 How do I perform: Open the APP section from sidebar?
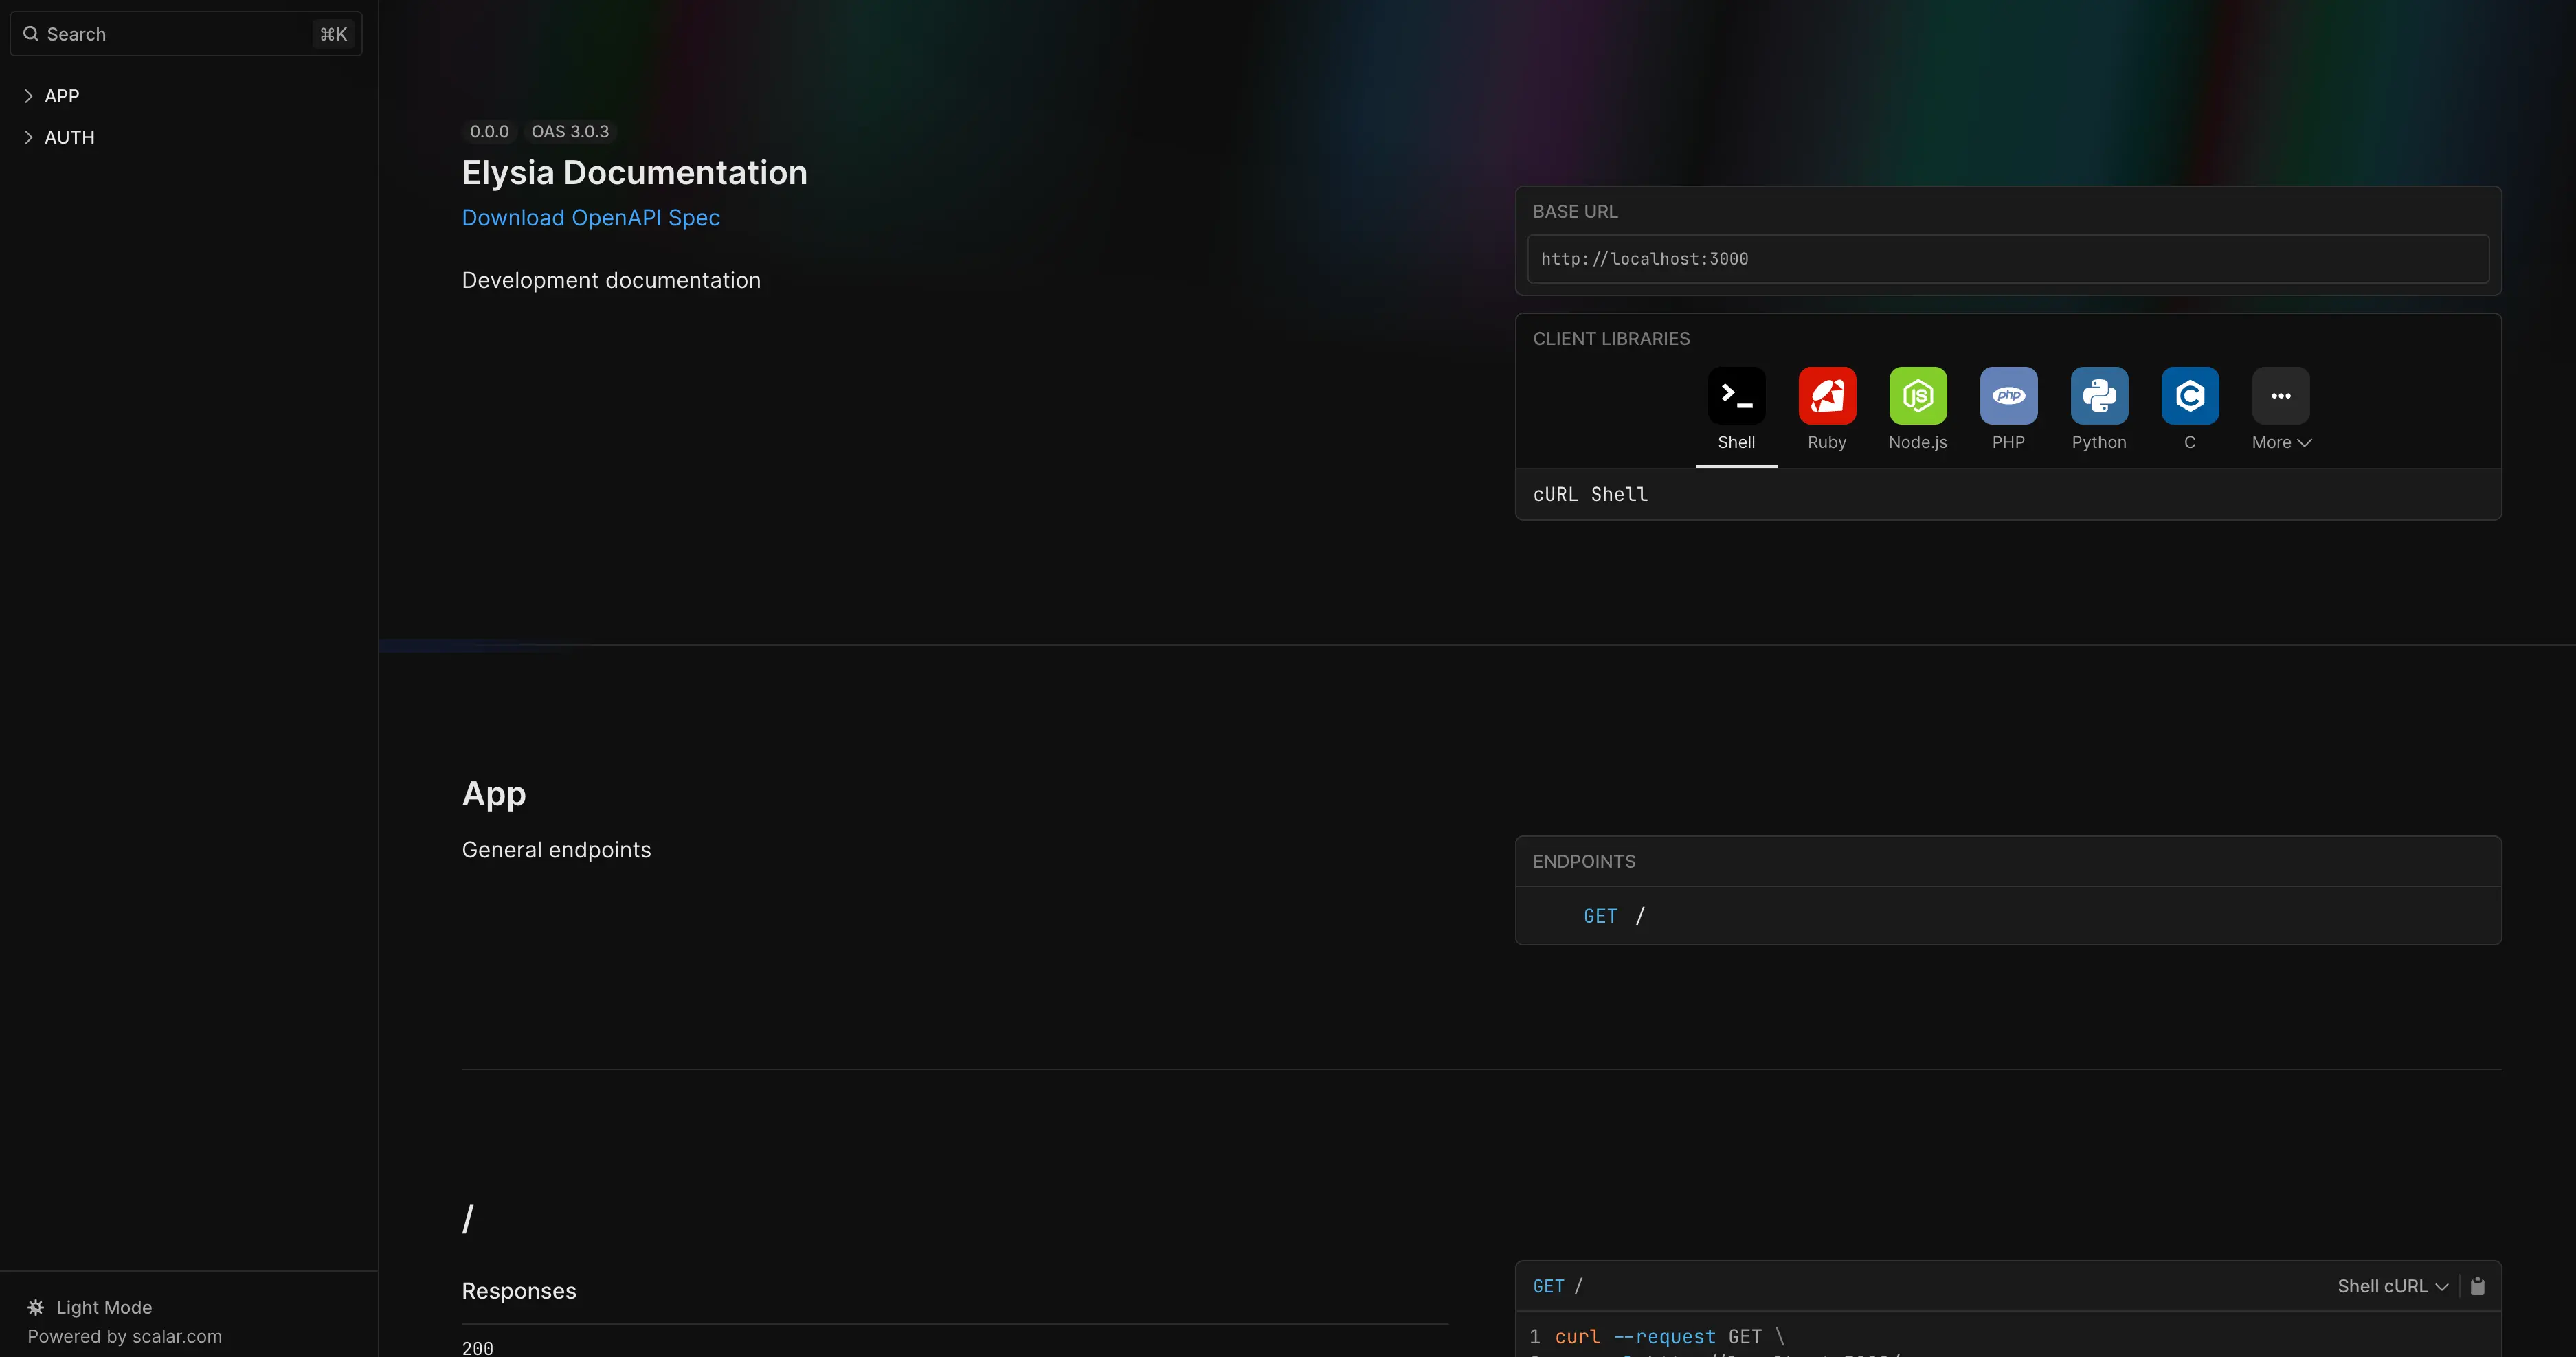point(62,96)
